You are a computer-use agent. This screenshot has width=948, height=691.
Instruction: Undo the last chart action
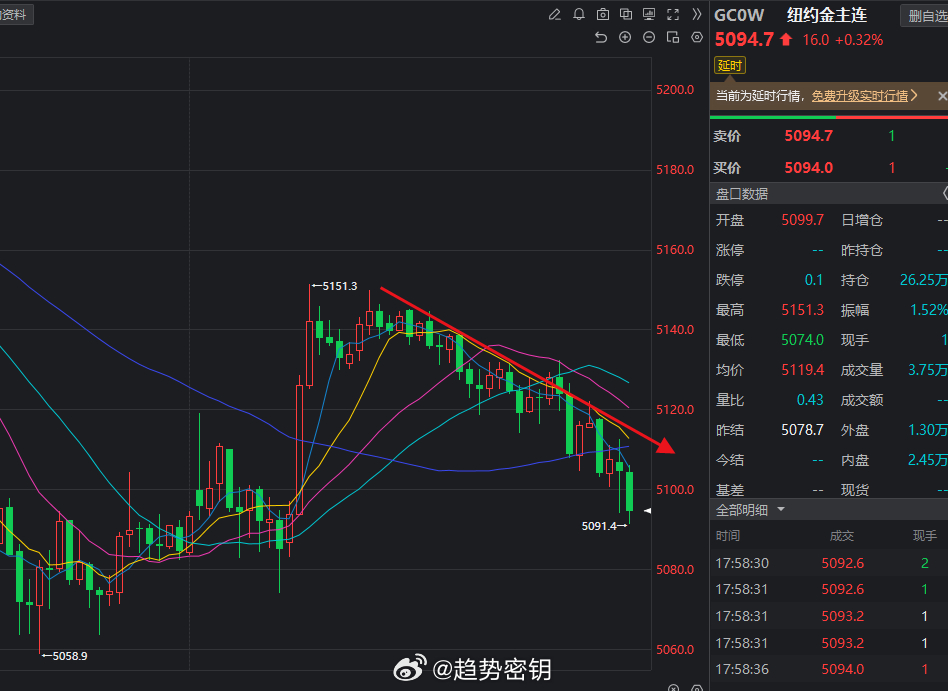coord(601,37)
